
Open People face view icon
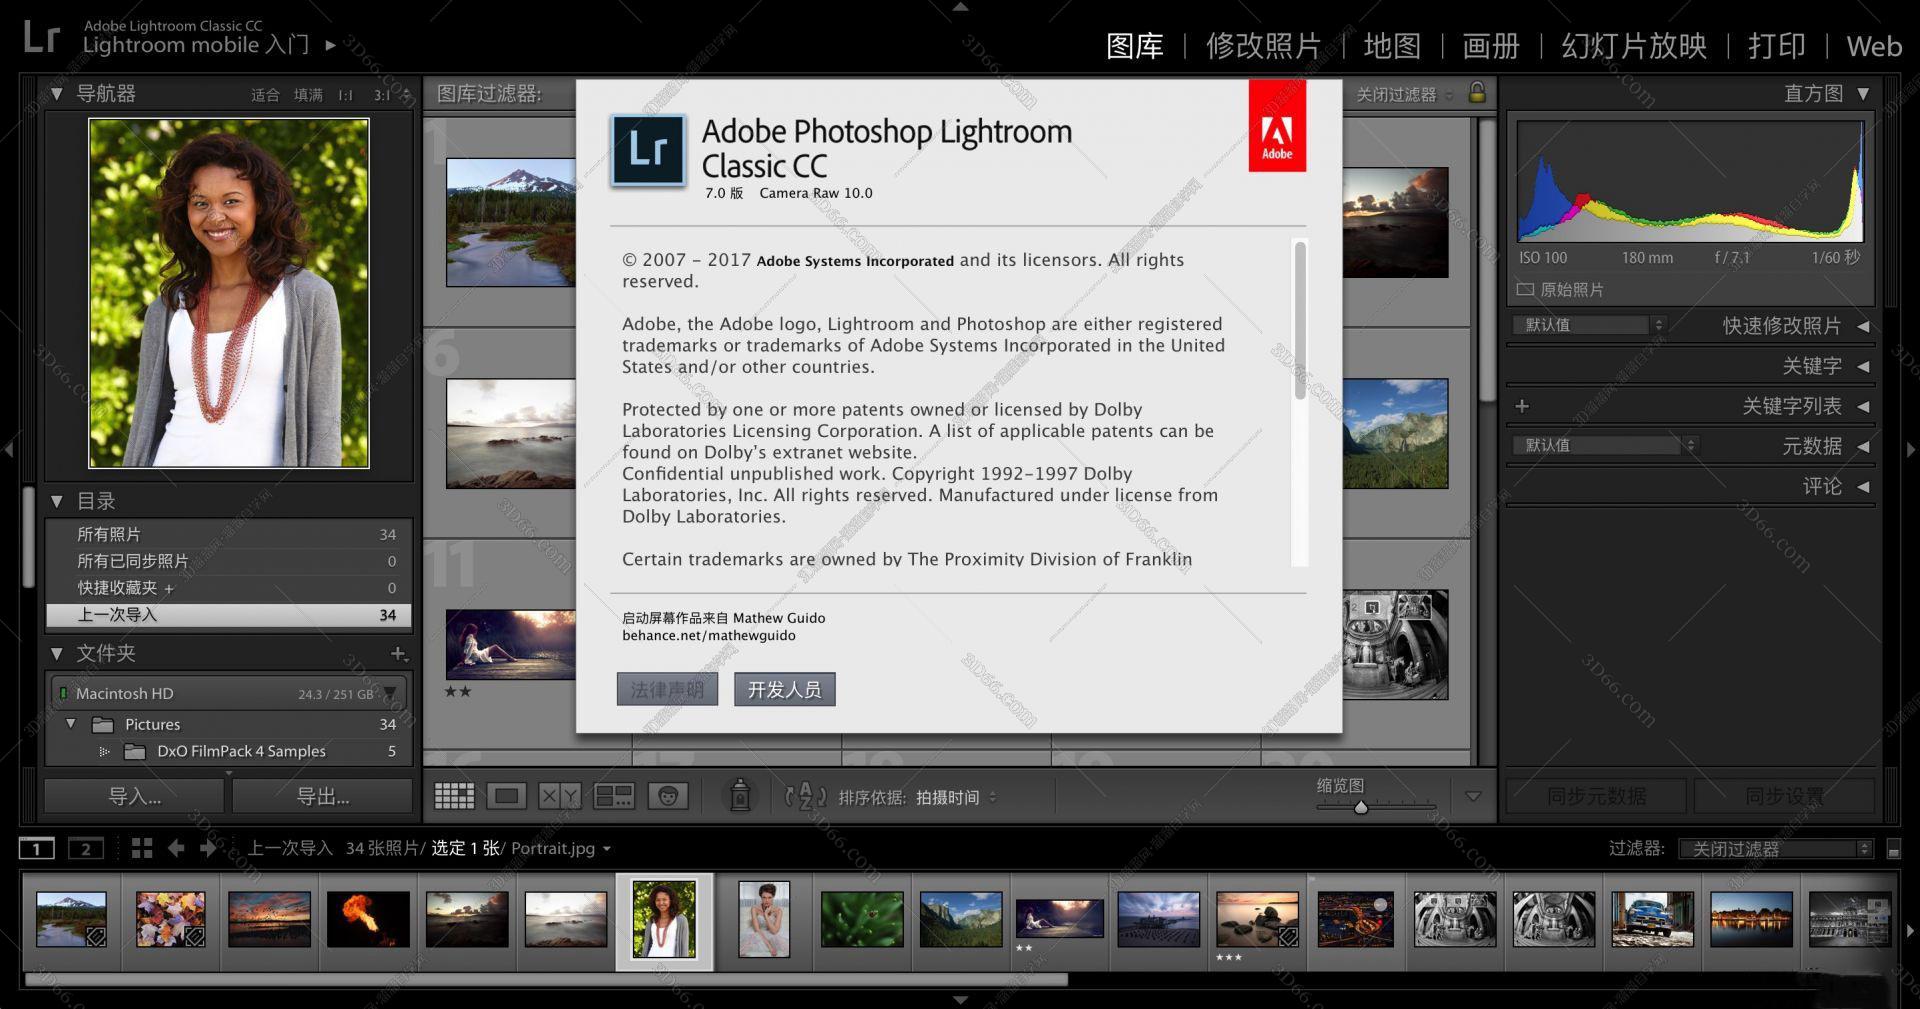coord(668,796)
